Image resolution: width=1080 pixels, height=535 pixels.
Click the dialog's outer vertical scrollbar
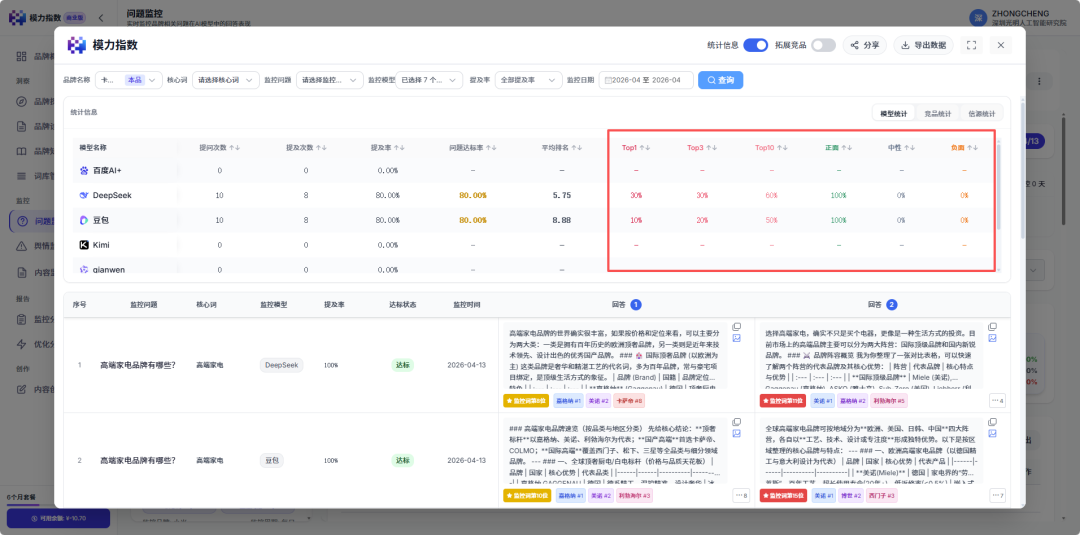pos(1021,169)
